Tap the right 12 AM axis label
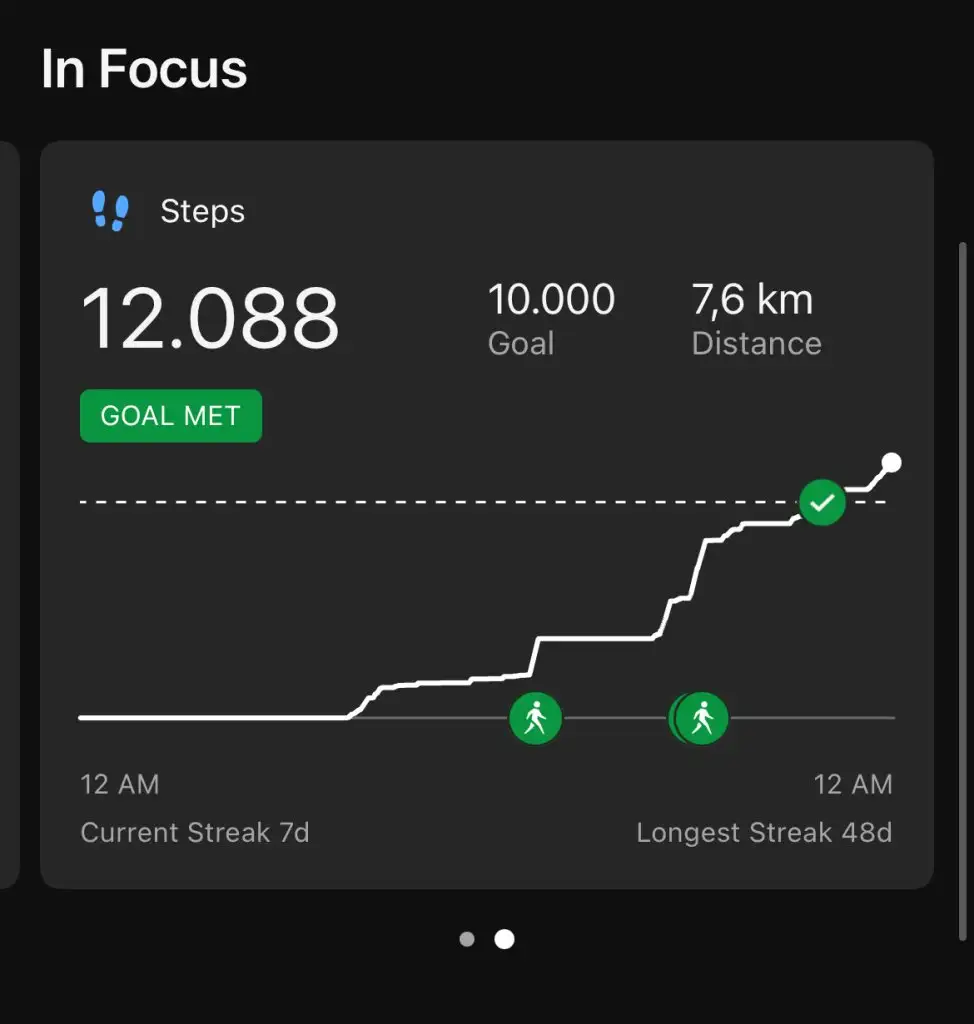The width and height of the screenshot is (974, 1024). 853,784
